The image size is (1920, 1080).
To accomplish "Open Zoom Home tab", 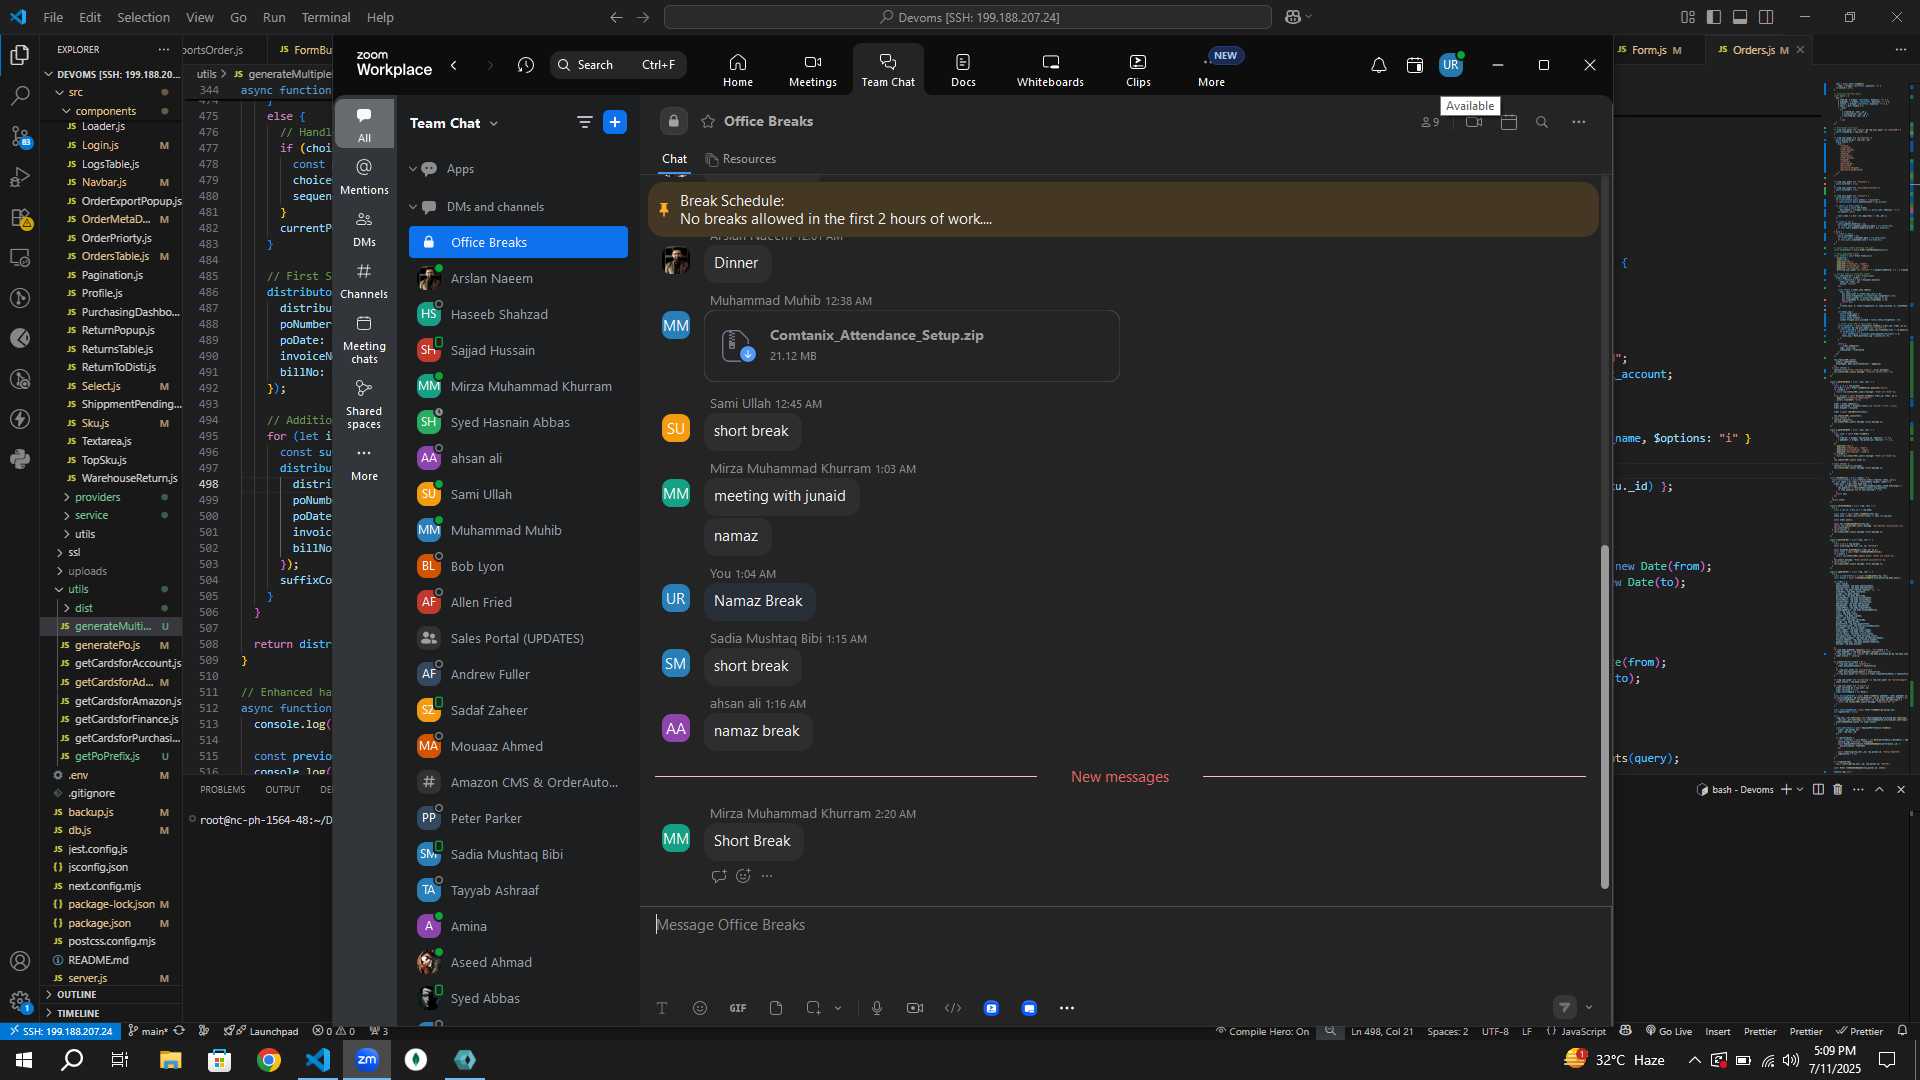I will [x=738, y=70].
